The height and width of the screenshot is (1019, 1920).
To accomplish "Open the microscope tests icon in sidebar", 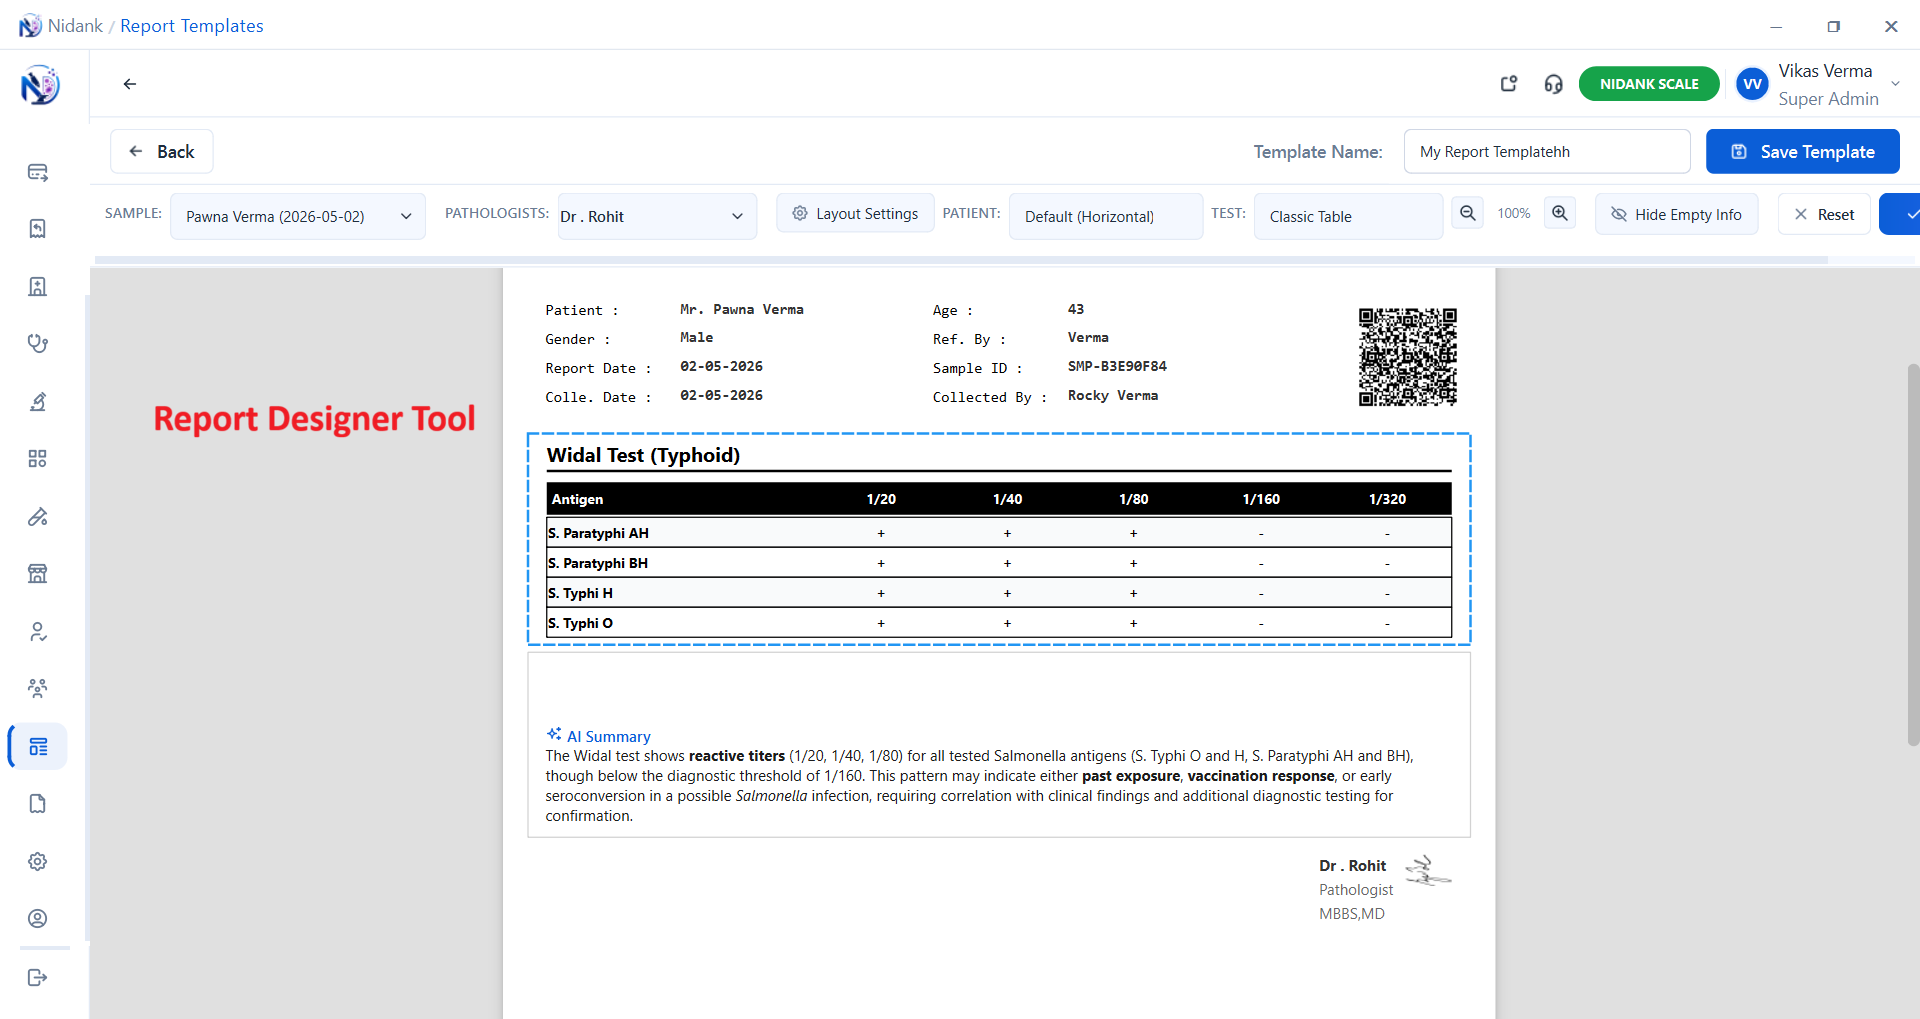I will (x=38, y=402).
